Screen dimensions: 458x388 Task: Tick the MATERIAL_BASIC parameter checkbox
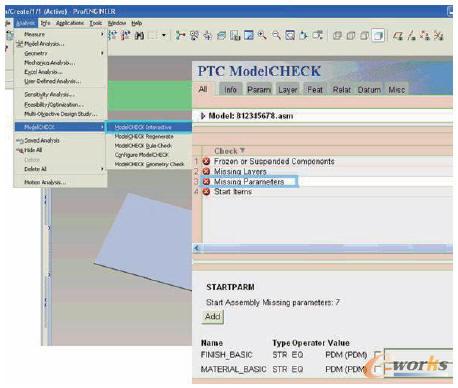click(378, 369)
